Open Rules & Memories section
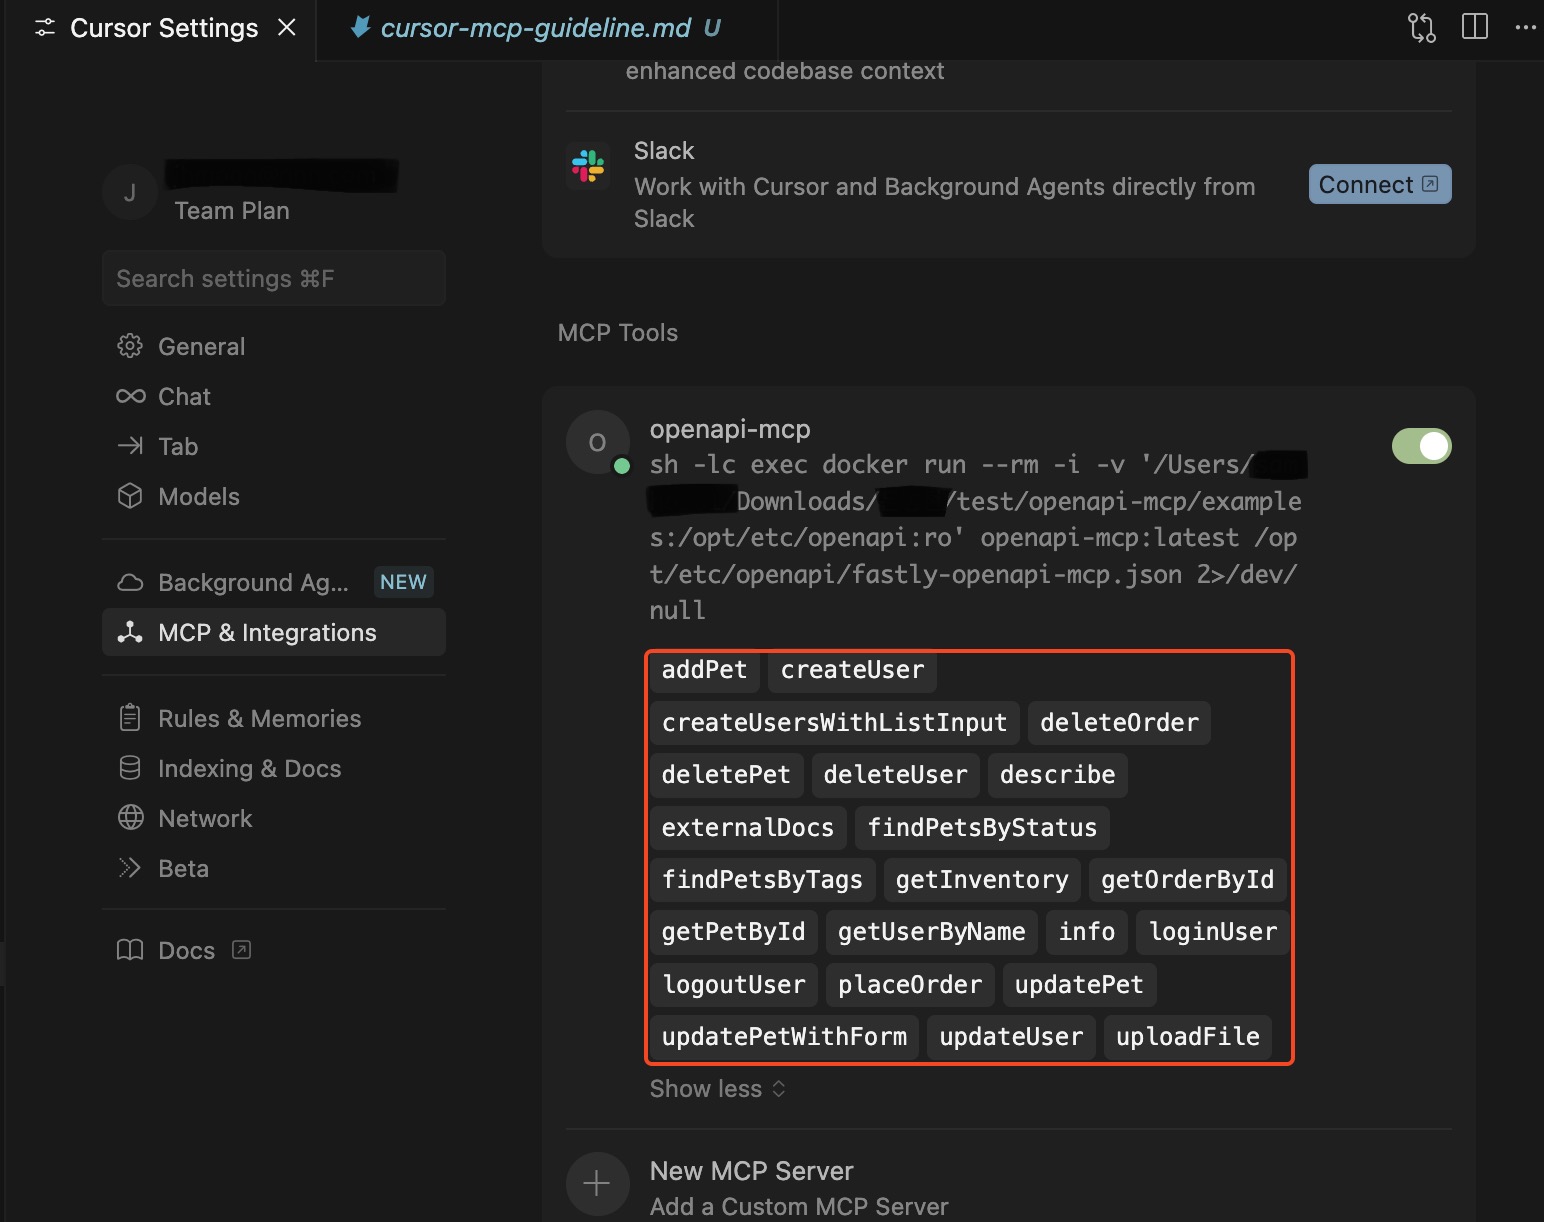Viewport: 1544px width, 1222px height. tap(274, 718)
